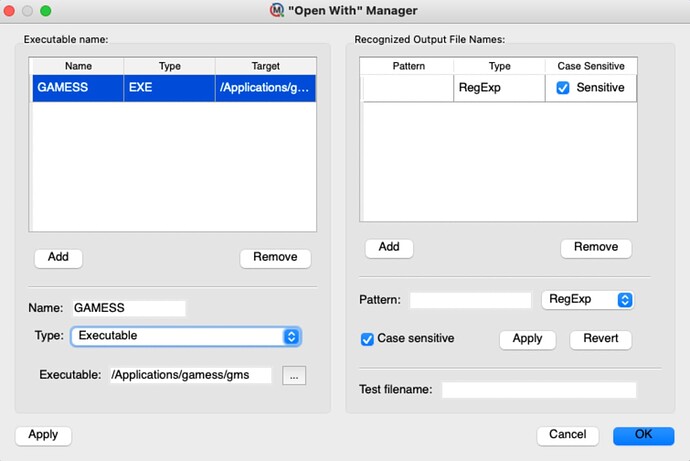Open the Type dropdown showing Executable
The height and width of the screenshot is (461, 690).
(x=186, y=336)
